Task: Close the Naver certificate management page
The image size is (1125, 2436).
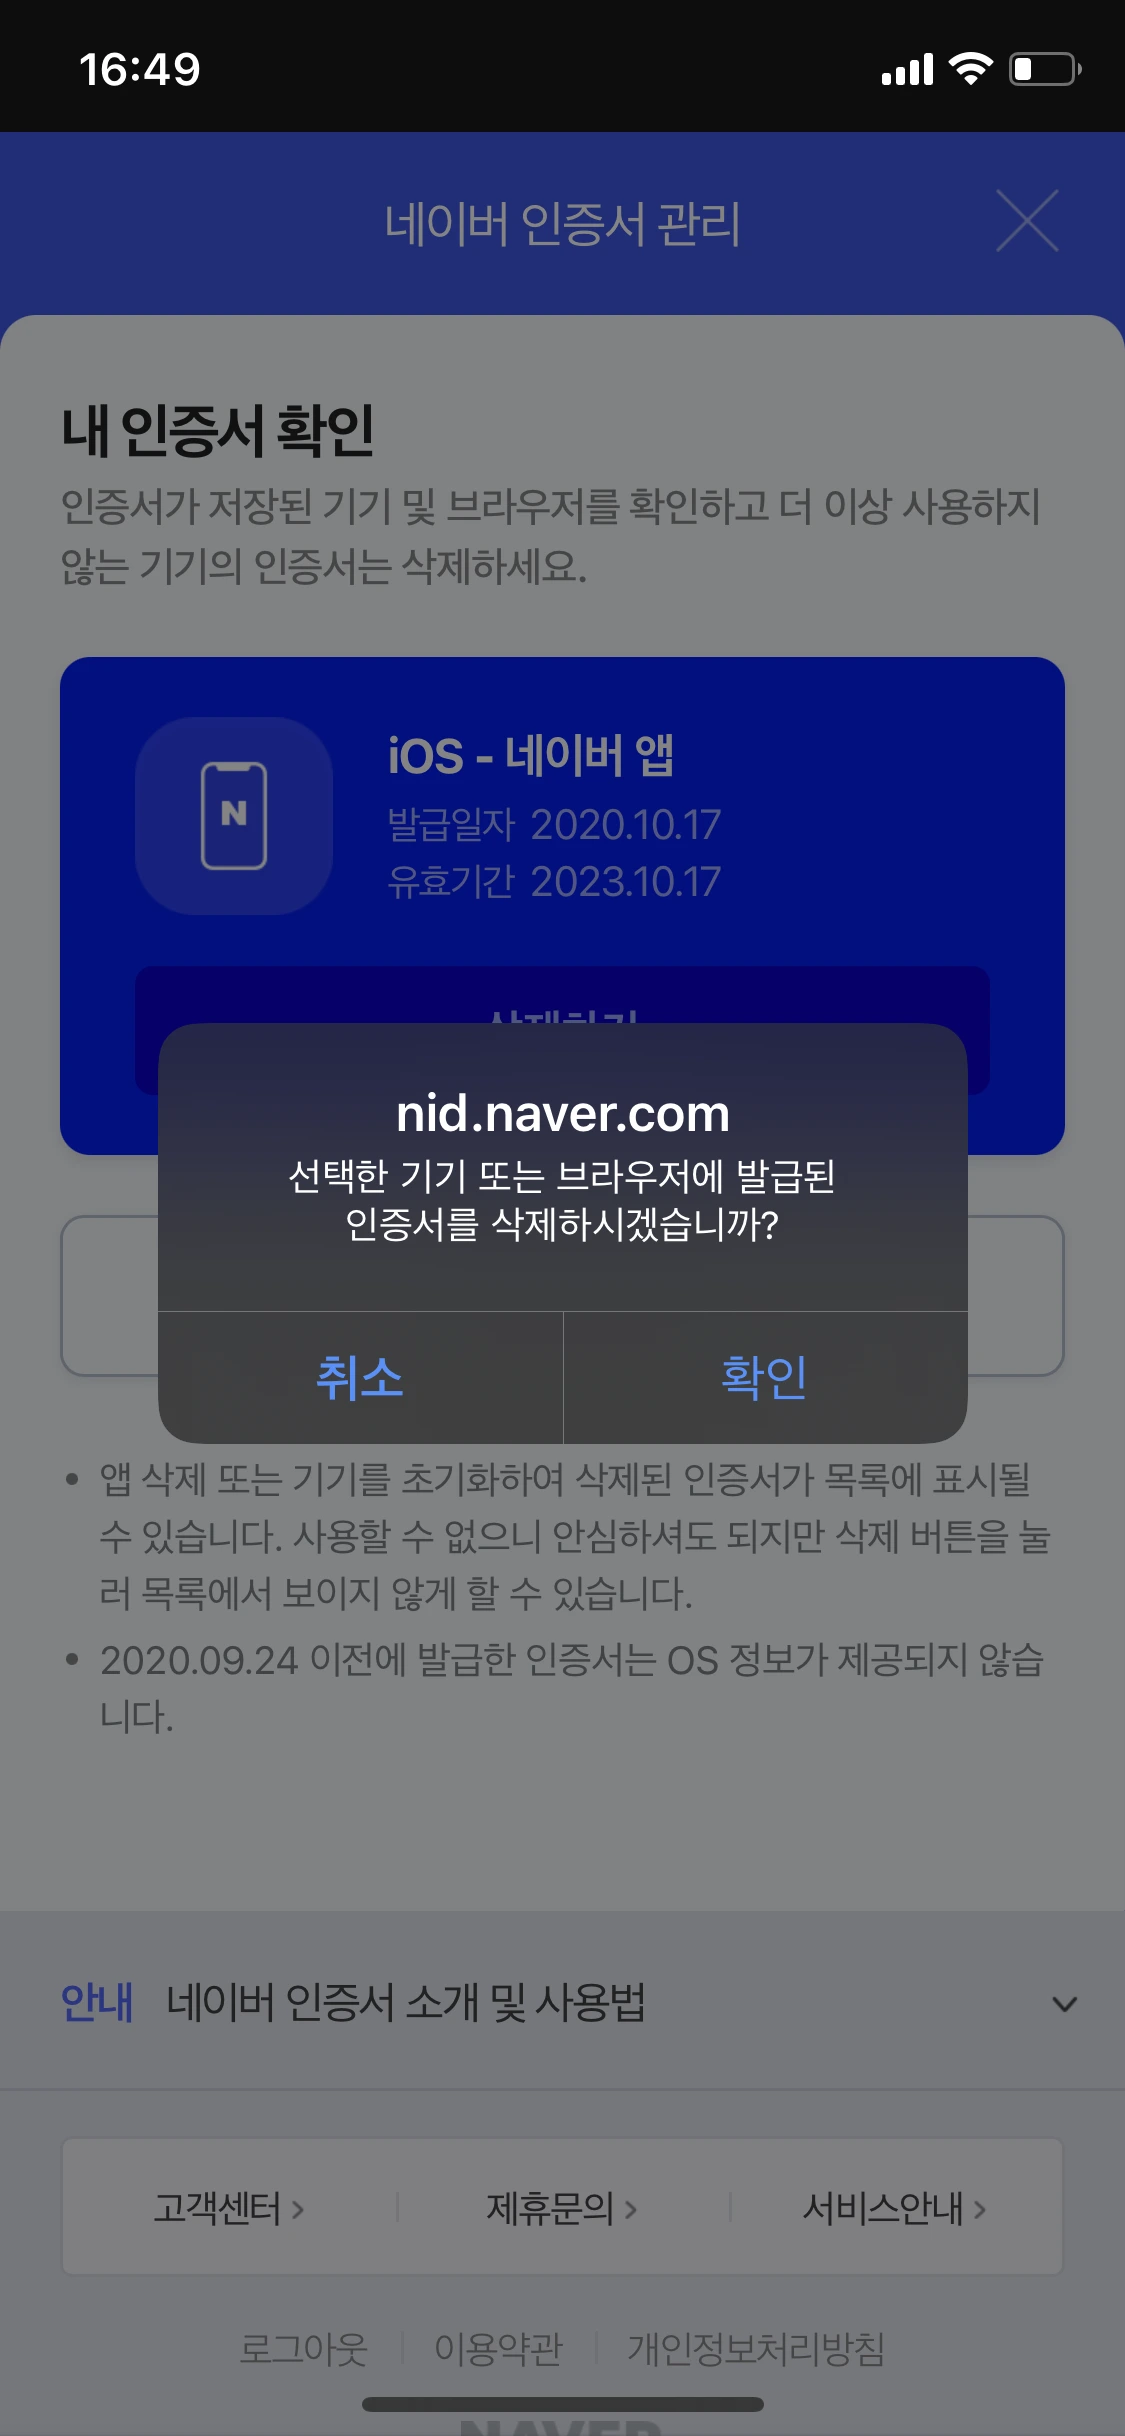Action: [1027, 221]
